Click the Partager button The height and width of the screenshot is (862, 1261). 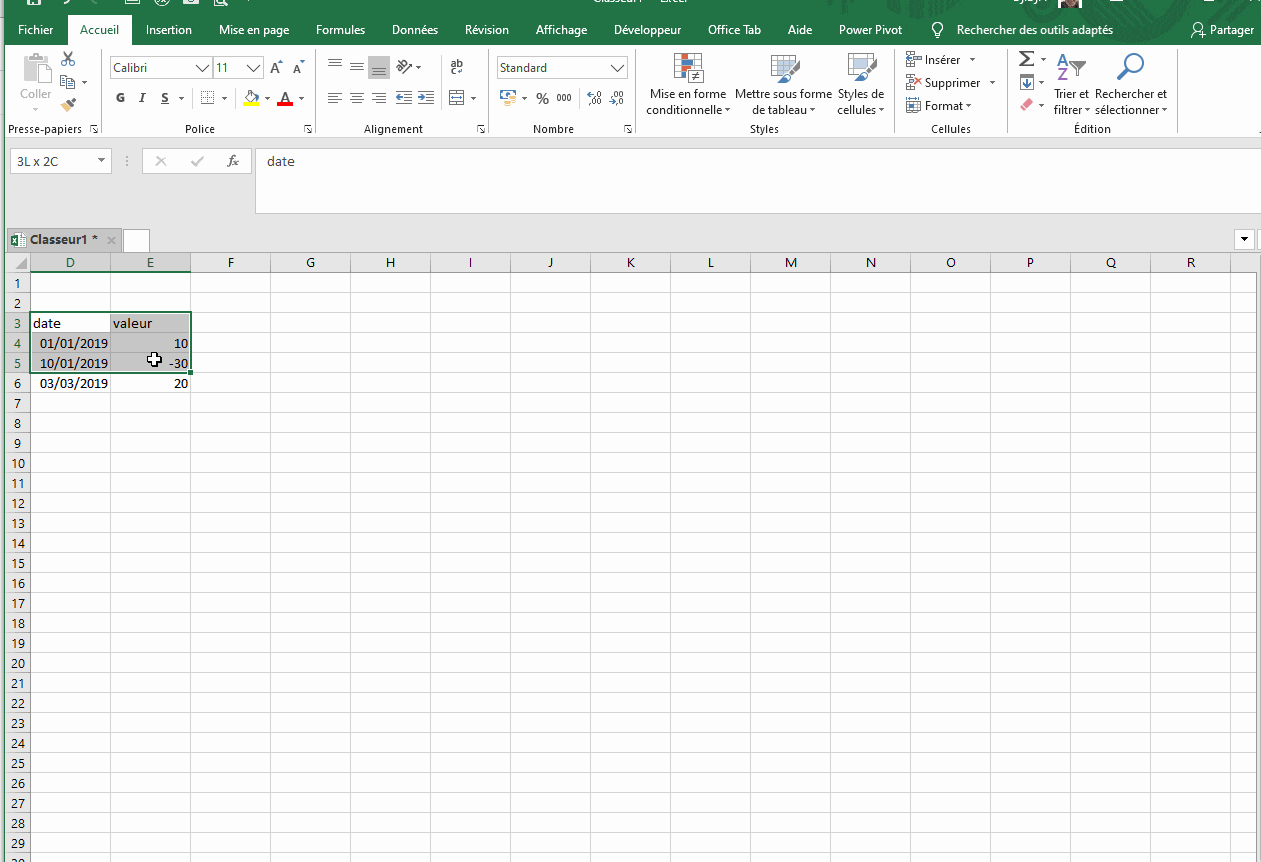pyautogui.click(x=1222, y=30)
